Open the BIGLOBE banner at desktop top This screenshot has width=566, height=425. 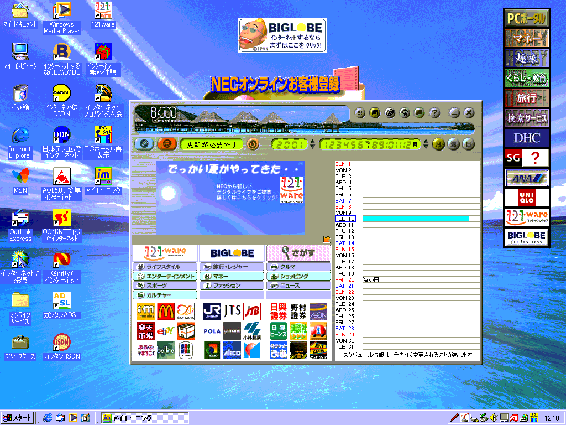pos(283,35)
